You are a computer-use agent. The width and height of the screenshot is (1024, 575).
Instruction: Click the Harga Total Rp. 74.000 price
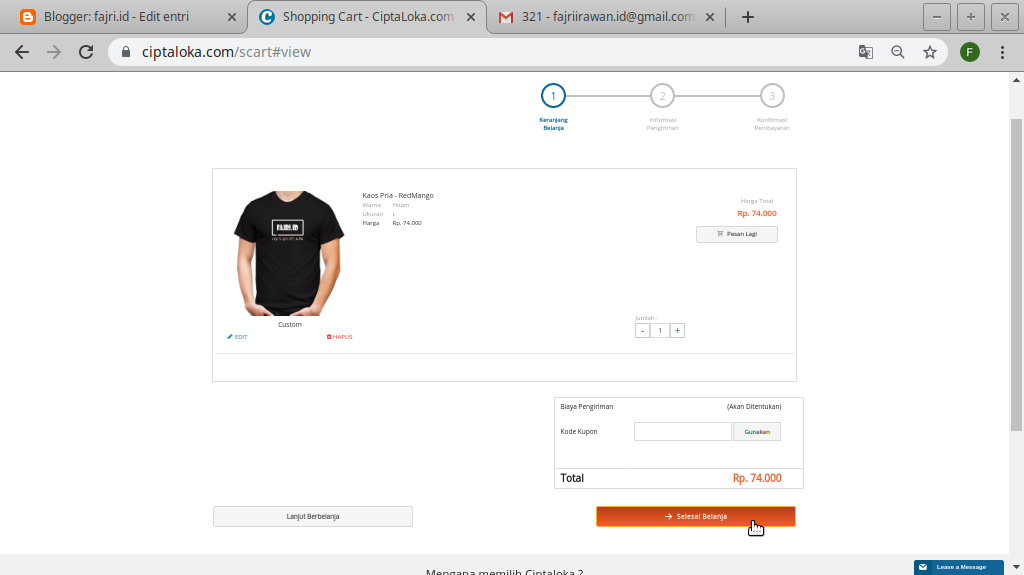(x=757, y=214)
